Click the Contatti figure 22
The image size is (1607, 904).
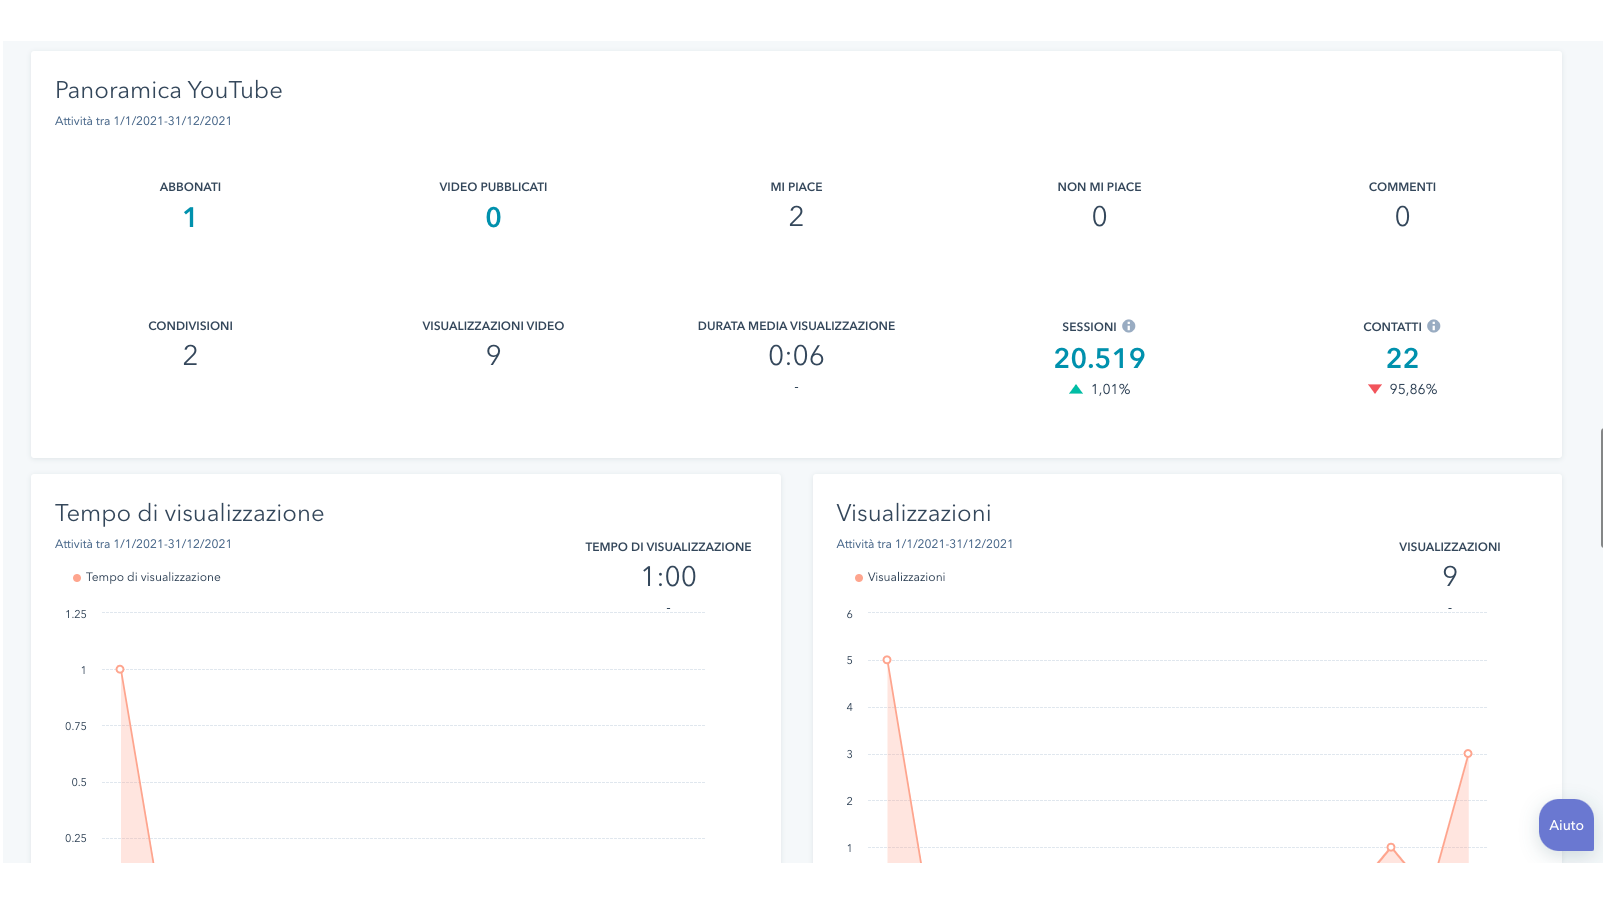(x=1402, y=358)
